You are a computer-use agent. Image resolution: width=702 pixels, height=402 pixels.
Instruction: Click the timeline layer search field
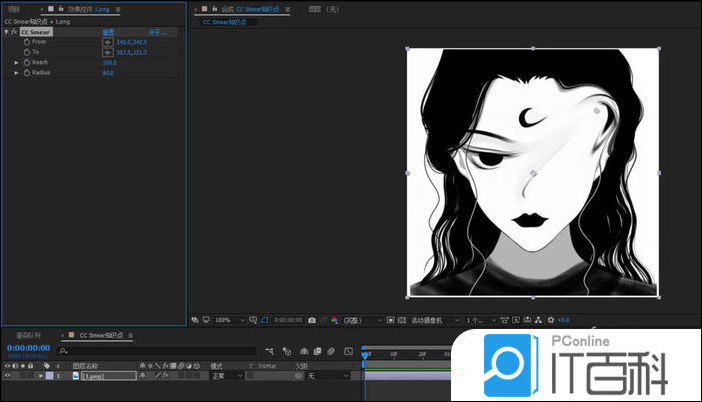tap(150, 351)
